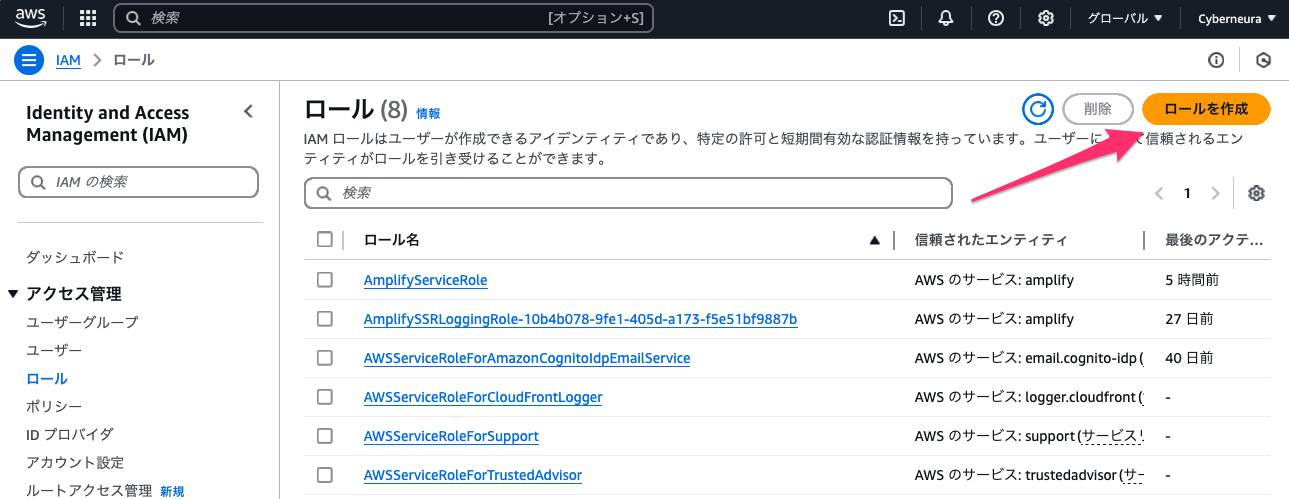Focus the IAM の検索 sidebar field

click(x=138, y=182)
